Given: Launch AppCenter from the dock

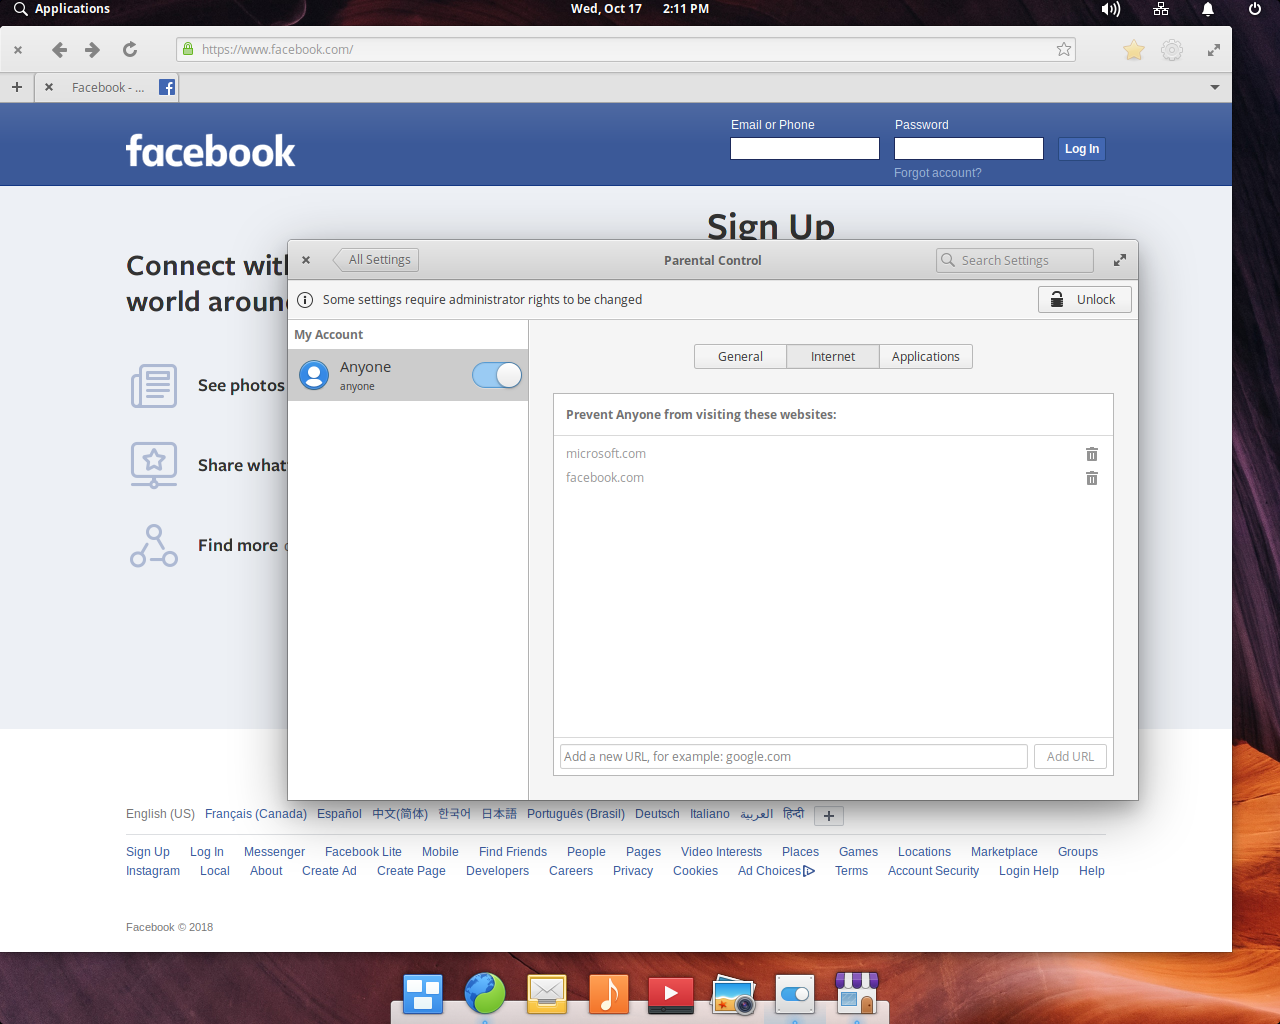Looking at the screenshot, I should tap(857, 994).
